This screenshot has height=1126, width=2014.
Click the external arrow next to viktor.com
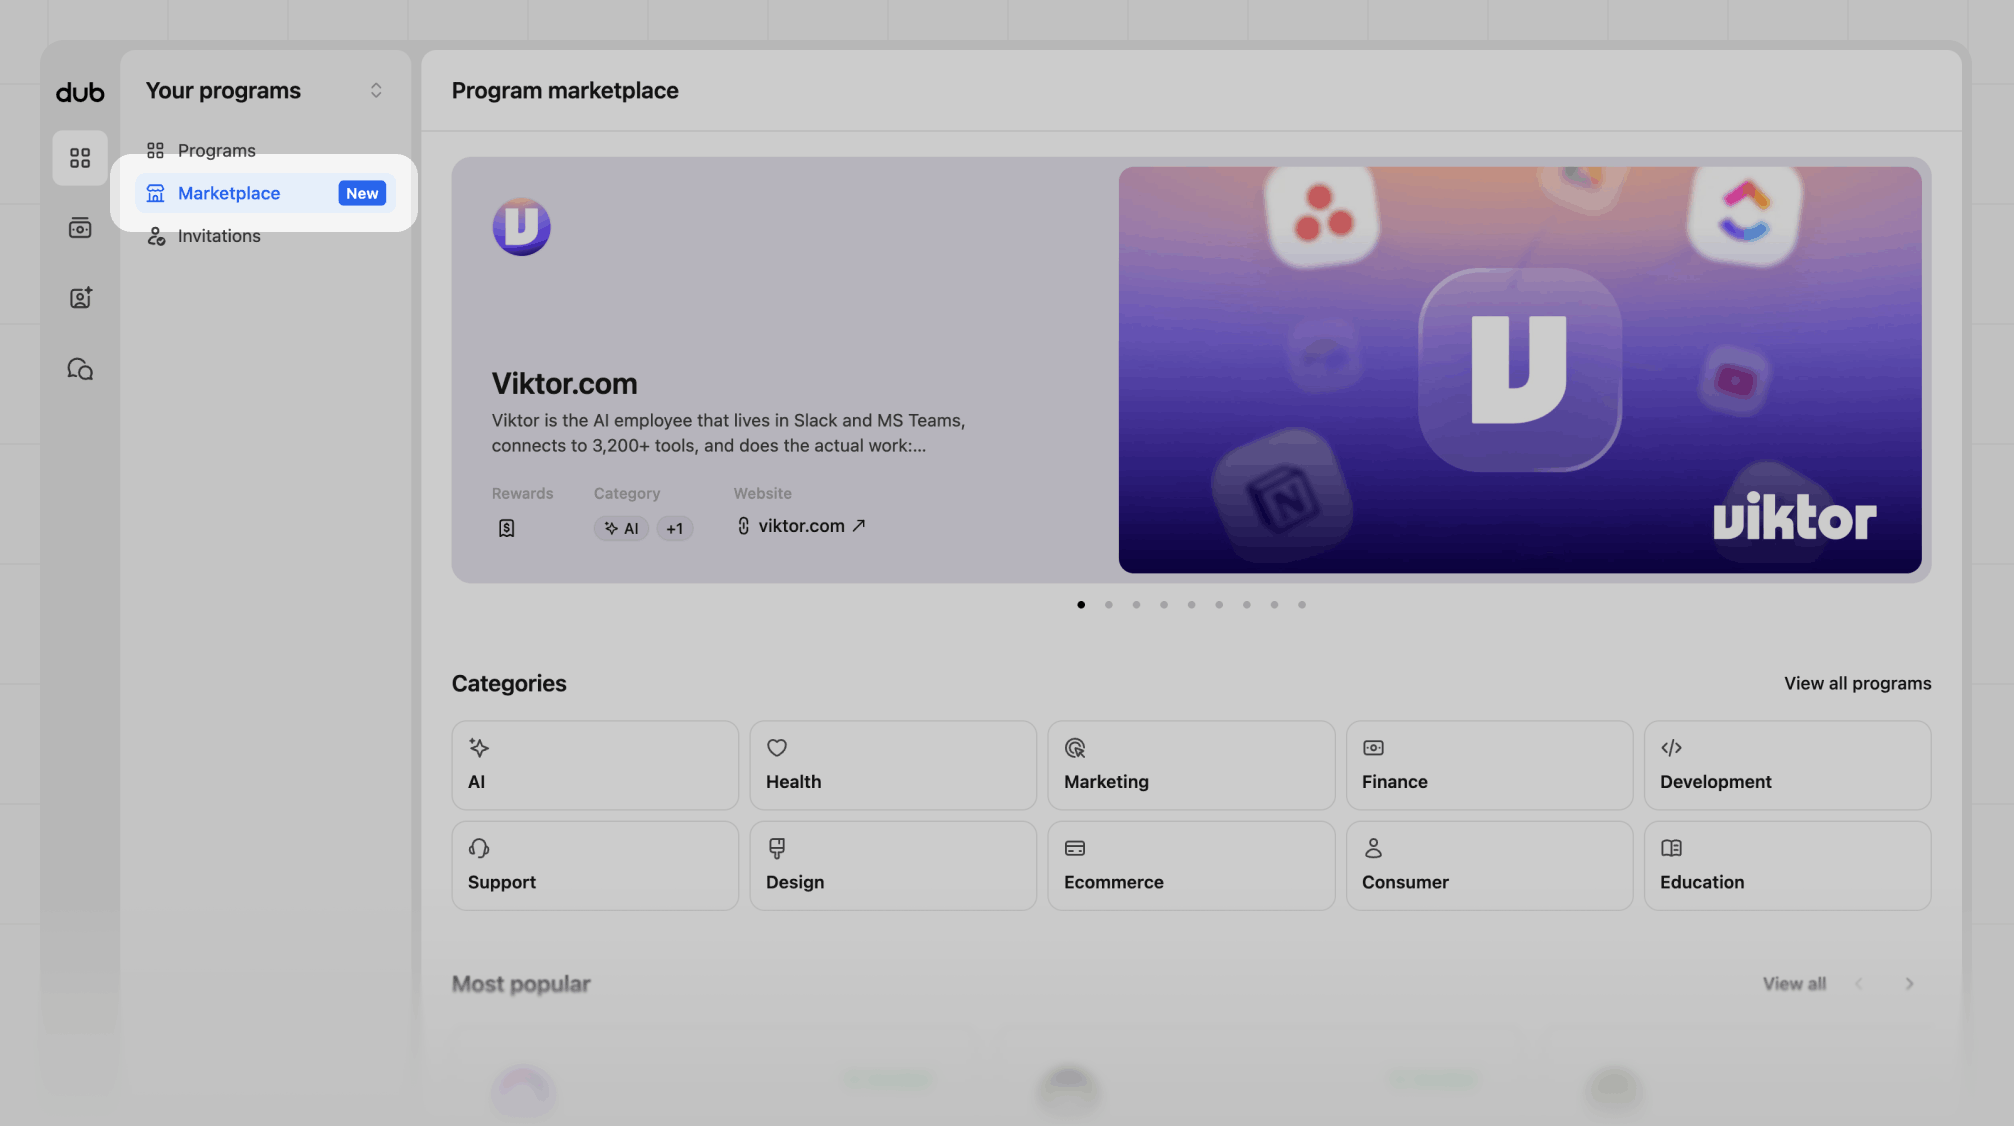pyautogui.click(x=859, y=526)
